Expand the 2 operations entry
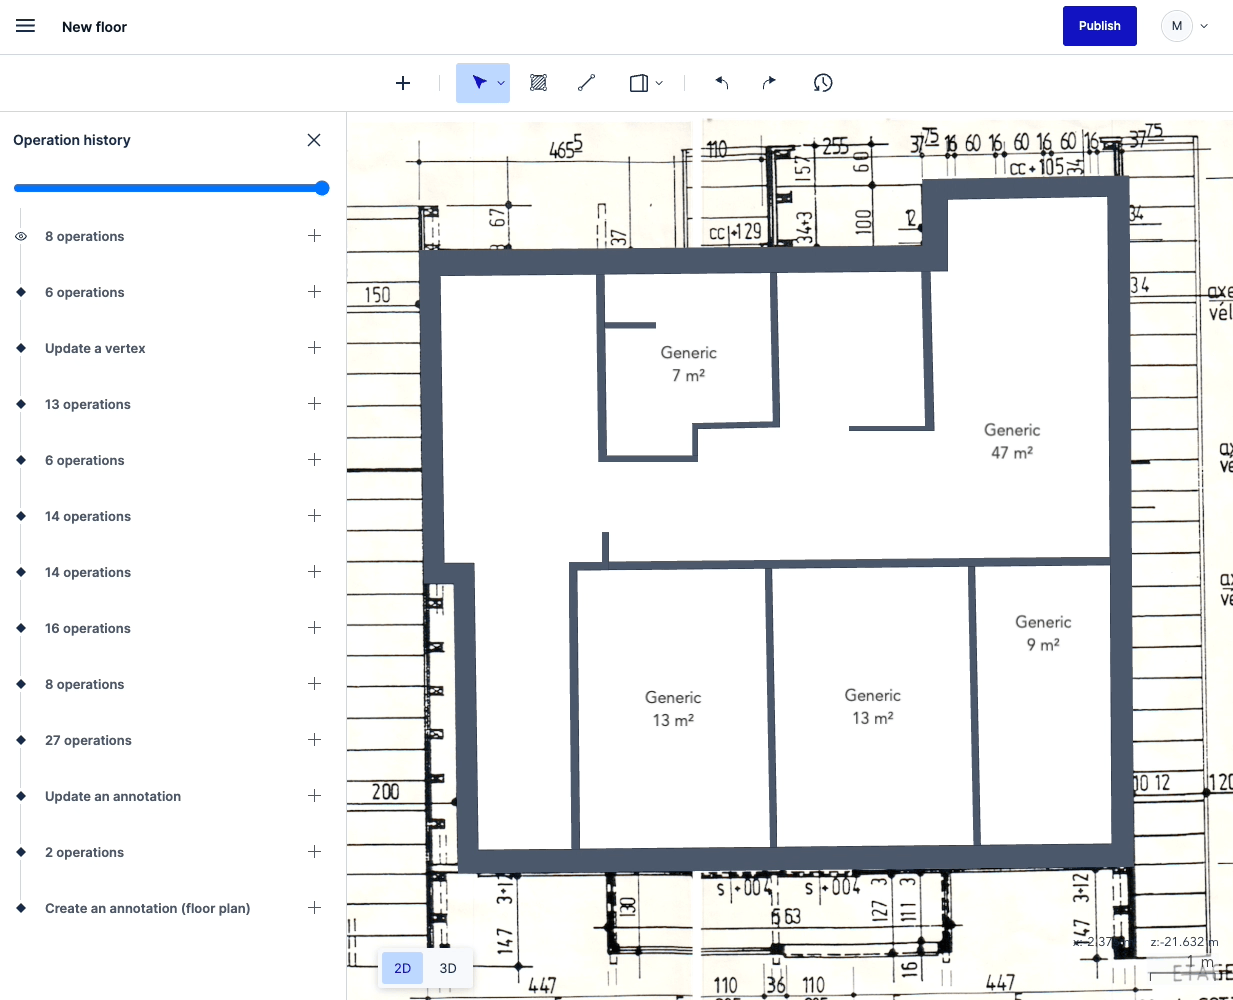 click(314, 852)
